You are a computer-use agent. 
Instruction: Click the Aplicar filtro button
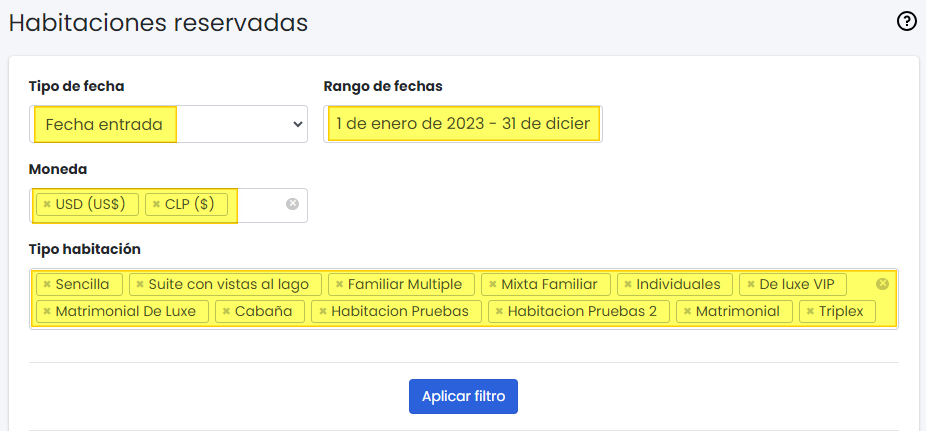[x=464, y=396]
